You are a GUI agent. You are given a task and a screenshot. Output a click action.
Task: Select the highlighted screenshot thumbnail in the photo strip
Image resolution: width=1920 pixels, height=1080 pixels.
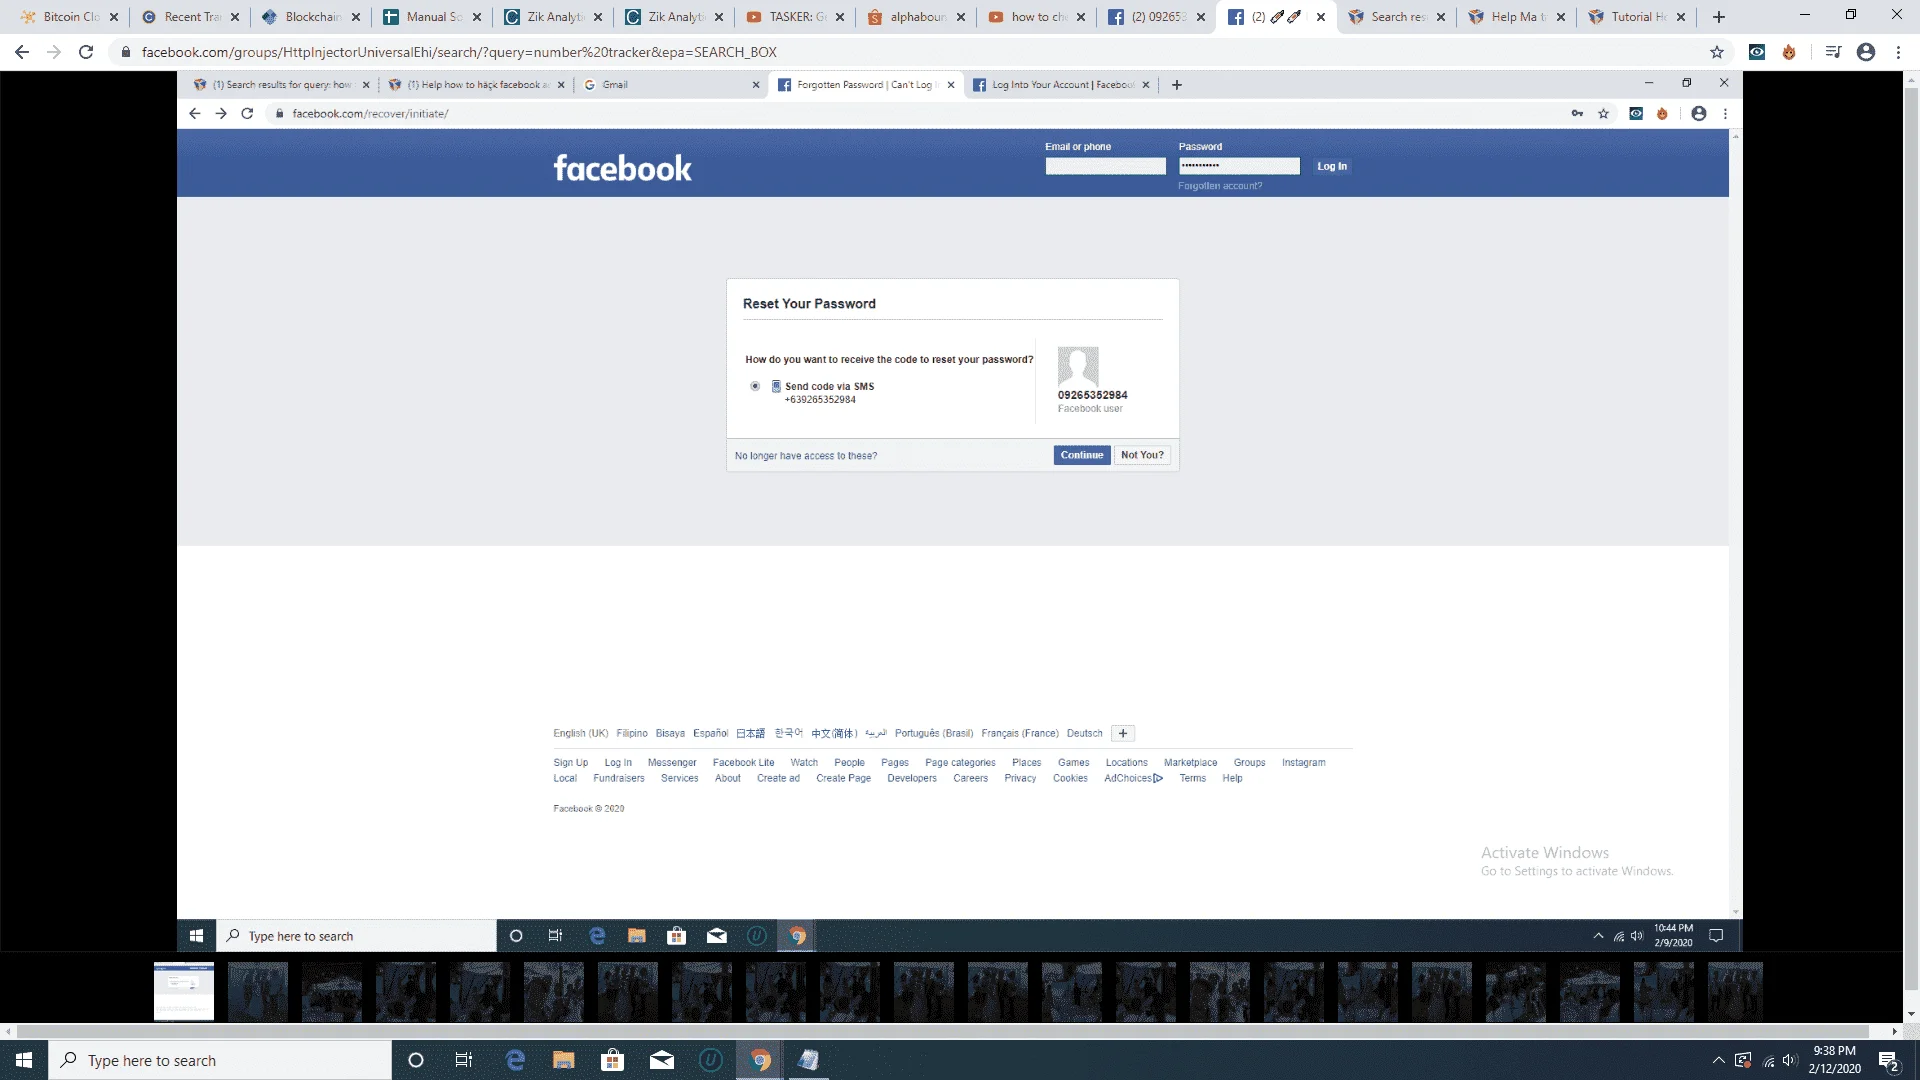pyautogui.click(x=184, y=991)
